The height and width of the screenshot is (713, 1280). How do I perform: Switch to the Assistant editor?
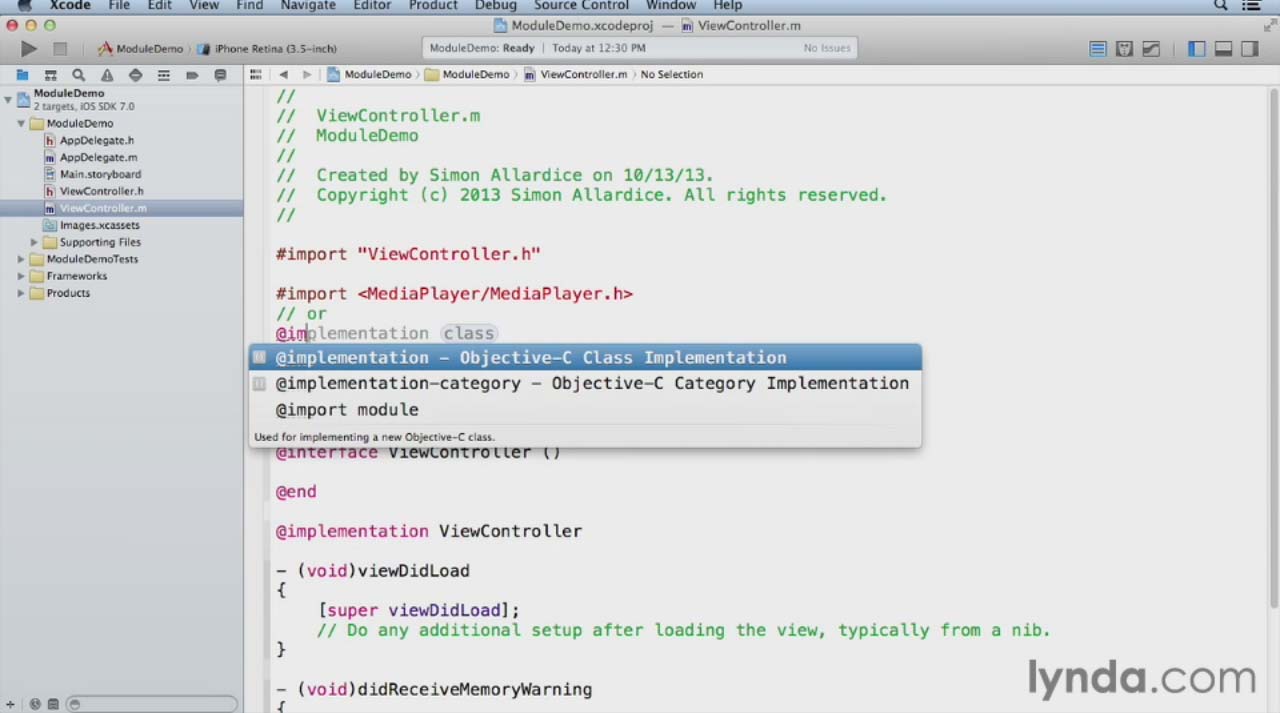[x=1124, y=48]
